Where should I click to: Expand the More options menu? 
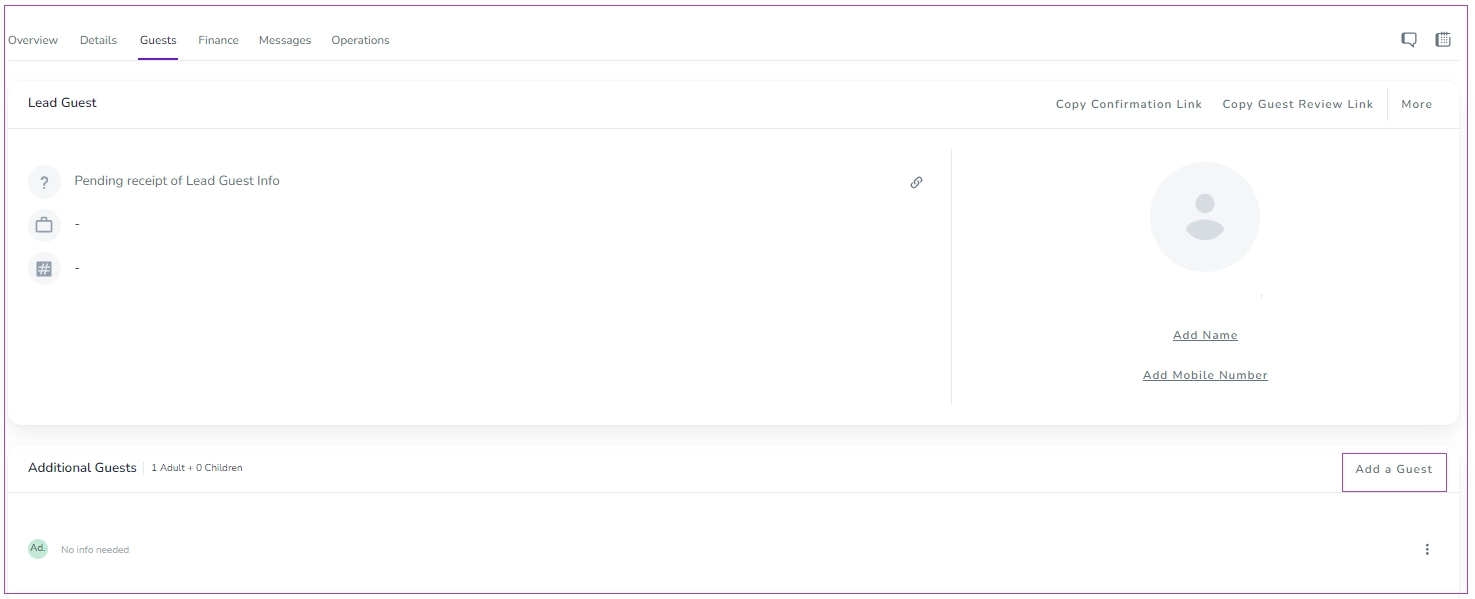1416,104
